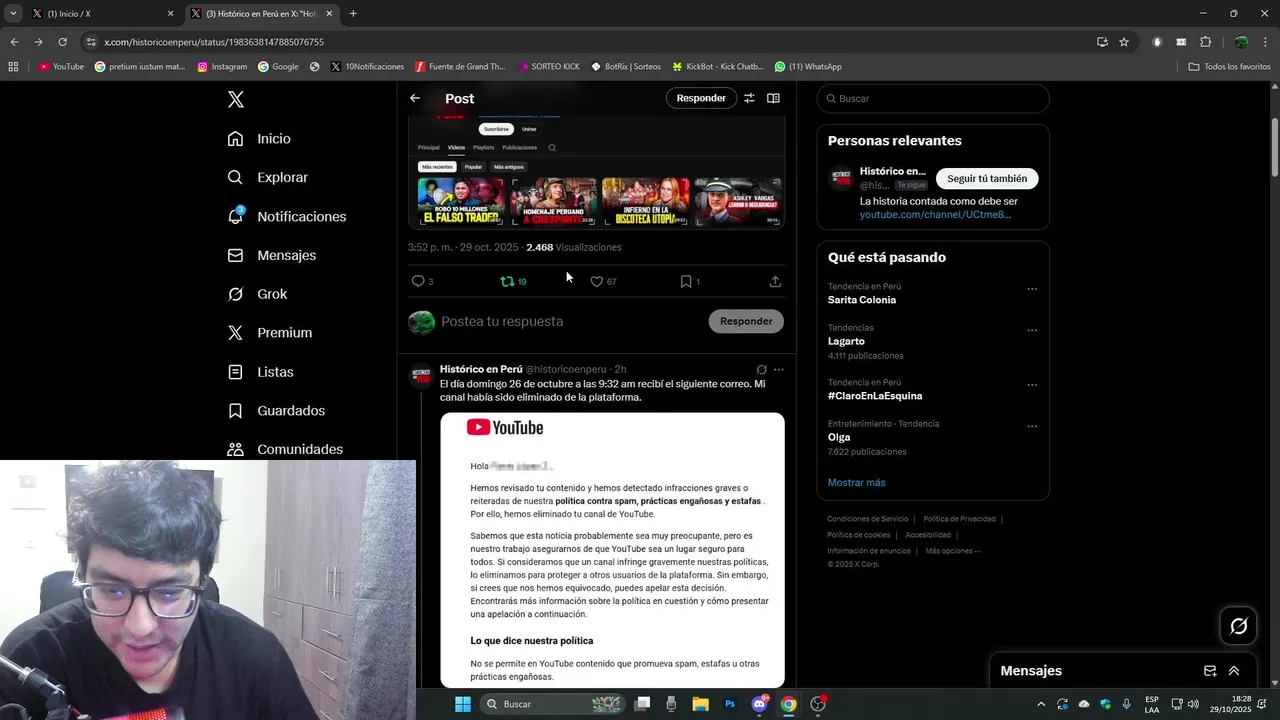
Task: Click Condiciones de Servicio link
Action: 867,519
